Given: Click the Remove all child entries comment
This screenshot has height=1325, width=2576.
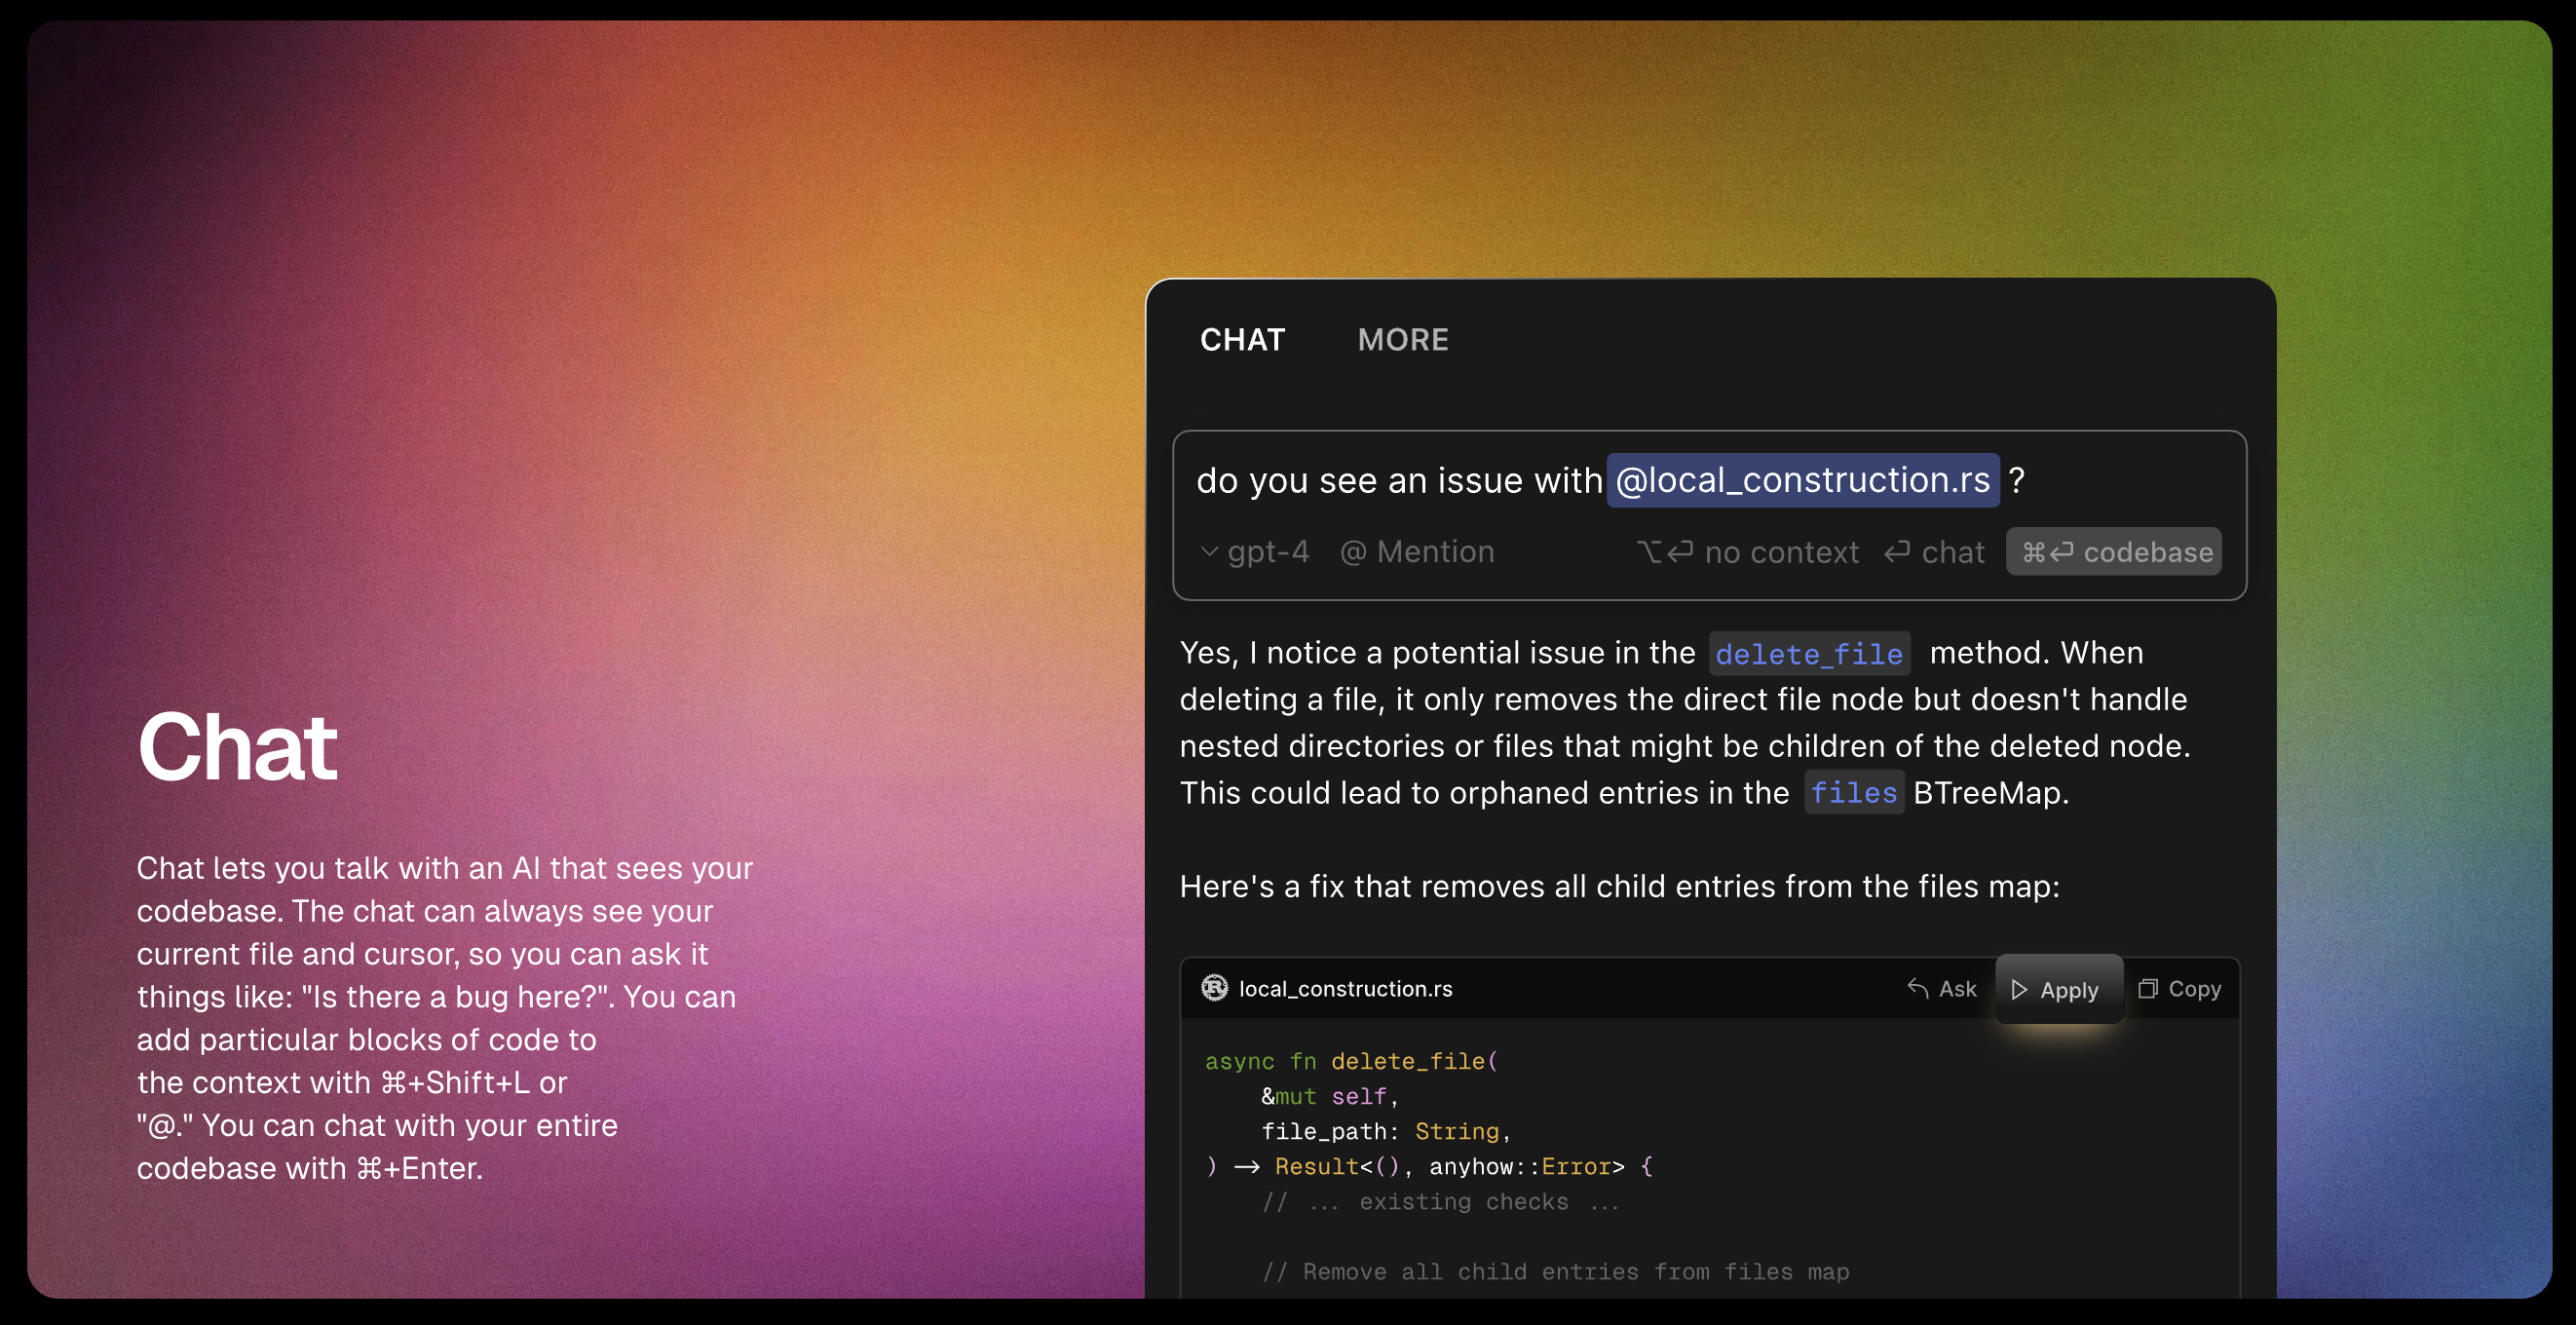Looking at the screenshot, I should pyautogui.click(x=1555, y=1272).
